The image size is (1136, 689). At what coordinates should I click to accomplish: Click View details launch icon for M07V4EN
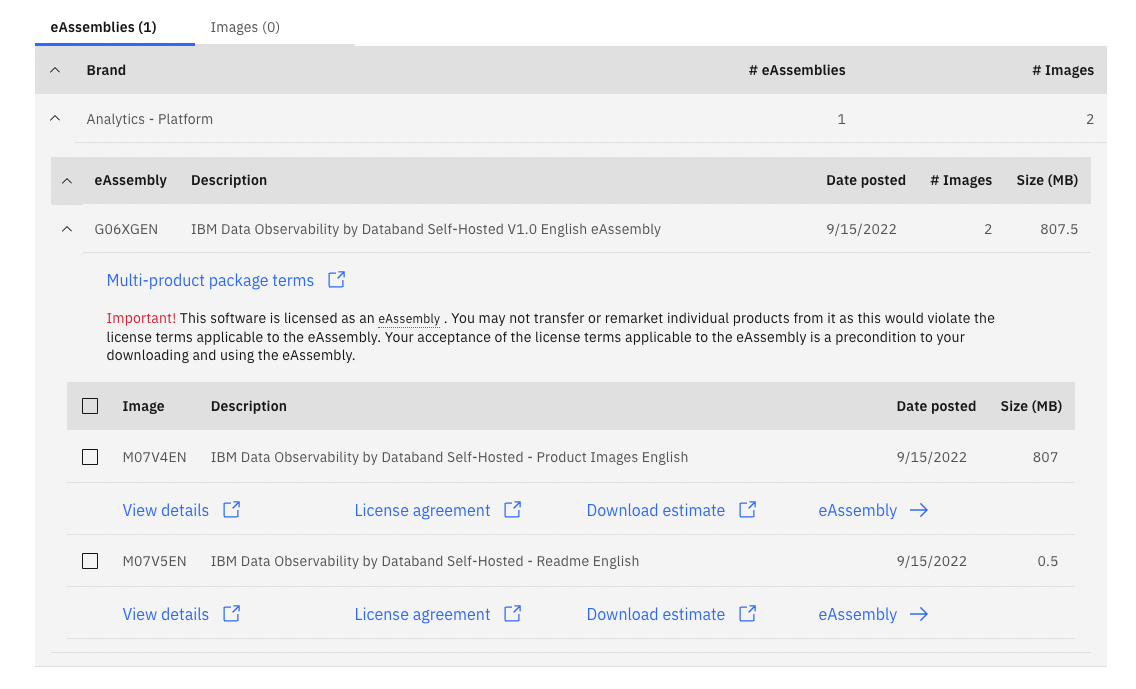pyautogui.click(x=231, y=510)
